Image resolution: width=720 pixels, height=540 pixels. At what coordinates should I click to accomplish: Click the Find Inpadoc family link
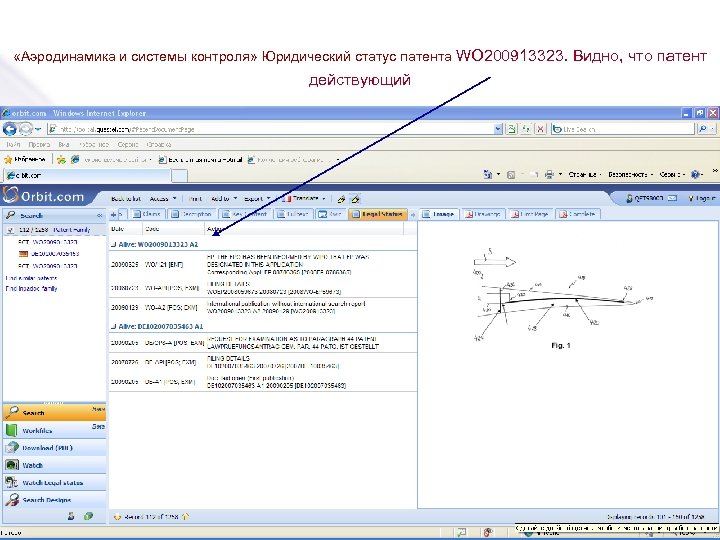point(31,289)
